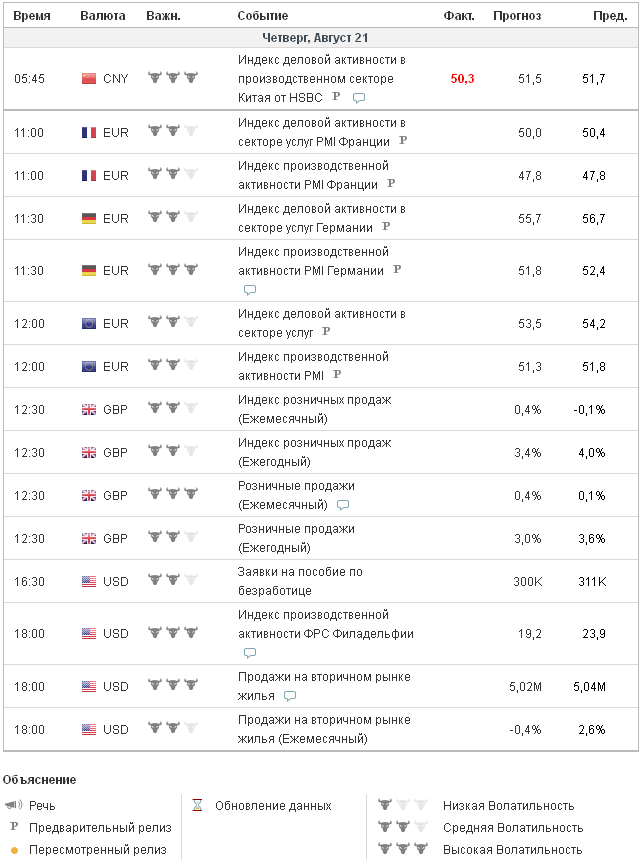This screenshot has width=642, height=865.
Task: Click the Время column header
Action: [33, 16]
